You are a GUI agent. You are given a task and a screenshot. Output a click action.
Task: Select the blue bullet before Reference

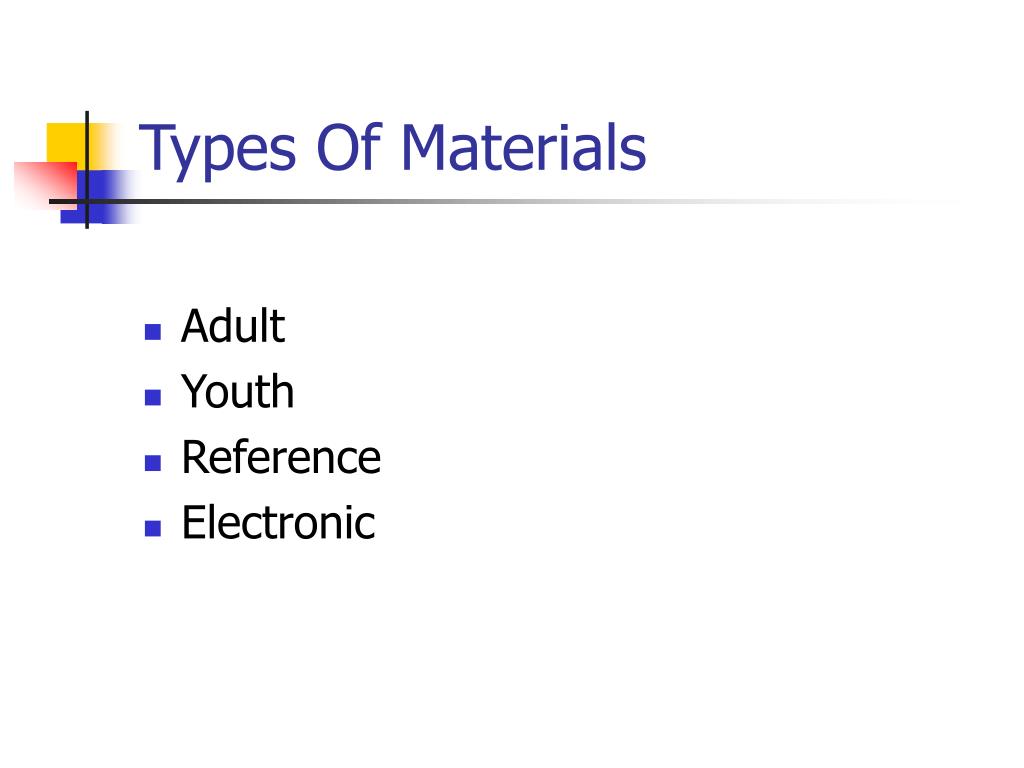(x=153, y=463)
